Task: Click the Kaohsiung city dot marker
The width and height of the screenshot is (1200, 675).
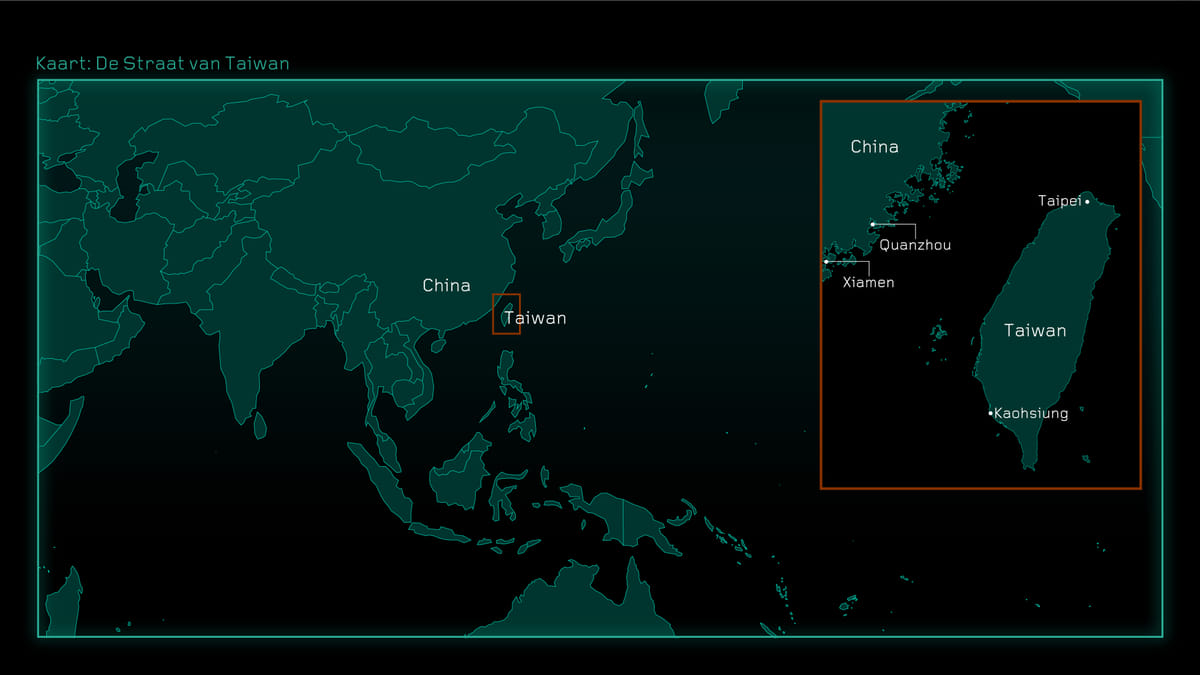Action: coord(990,413)
